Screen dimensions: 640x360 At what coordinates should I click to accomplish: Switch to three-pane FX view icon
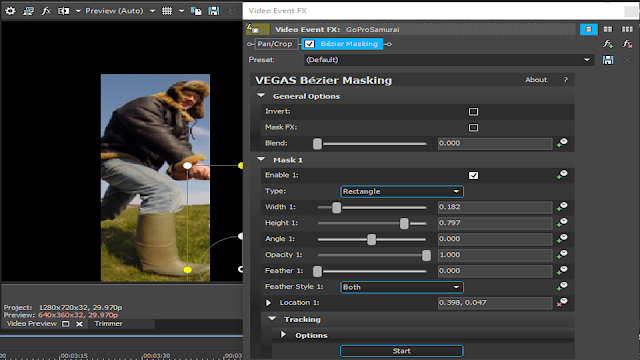(627, 29)
